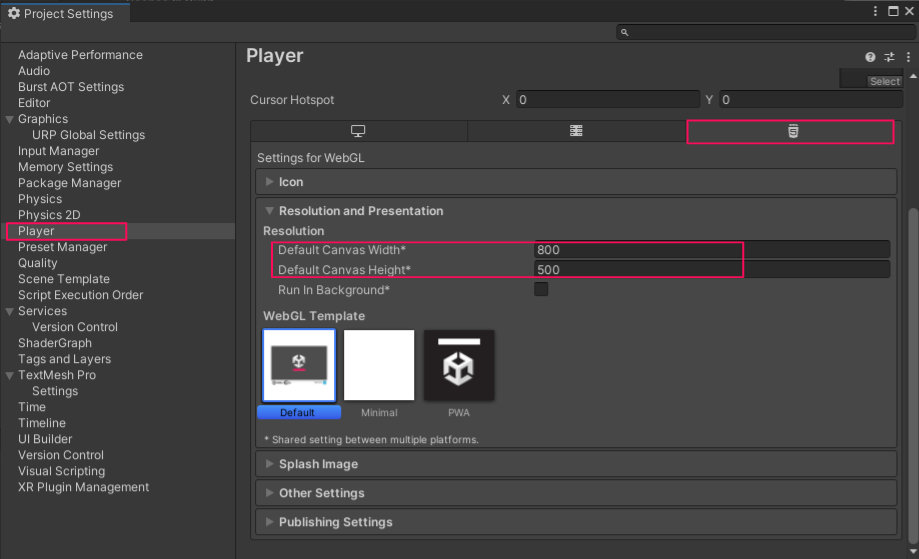The height and width of the screenshot is (559, 919).
Task: Click the Select button for default cursor
Action: [884, 81]
